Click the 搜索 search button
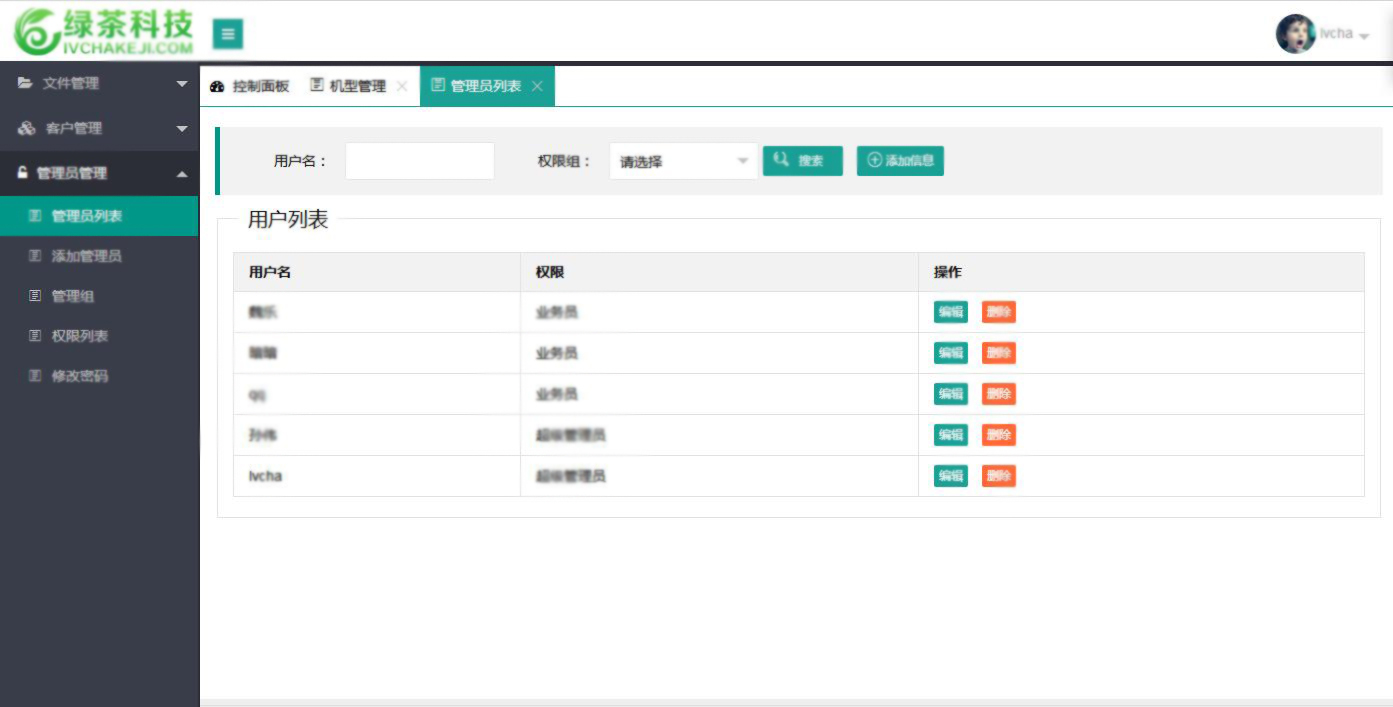Screen dimensions: 1393x707 point(803,161)
